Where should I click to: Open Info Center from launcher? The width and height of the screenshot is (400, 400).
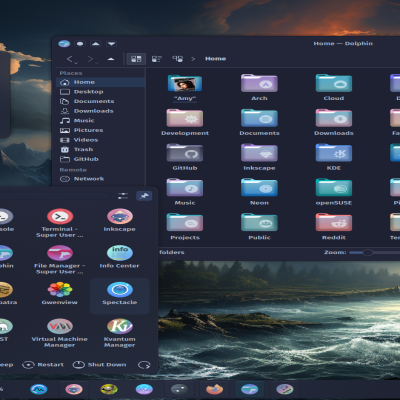(120, 257)
